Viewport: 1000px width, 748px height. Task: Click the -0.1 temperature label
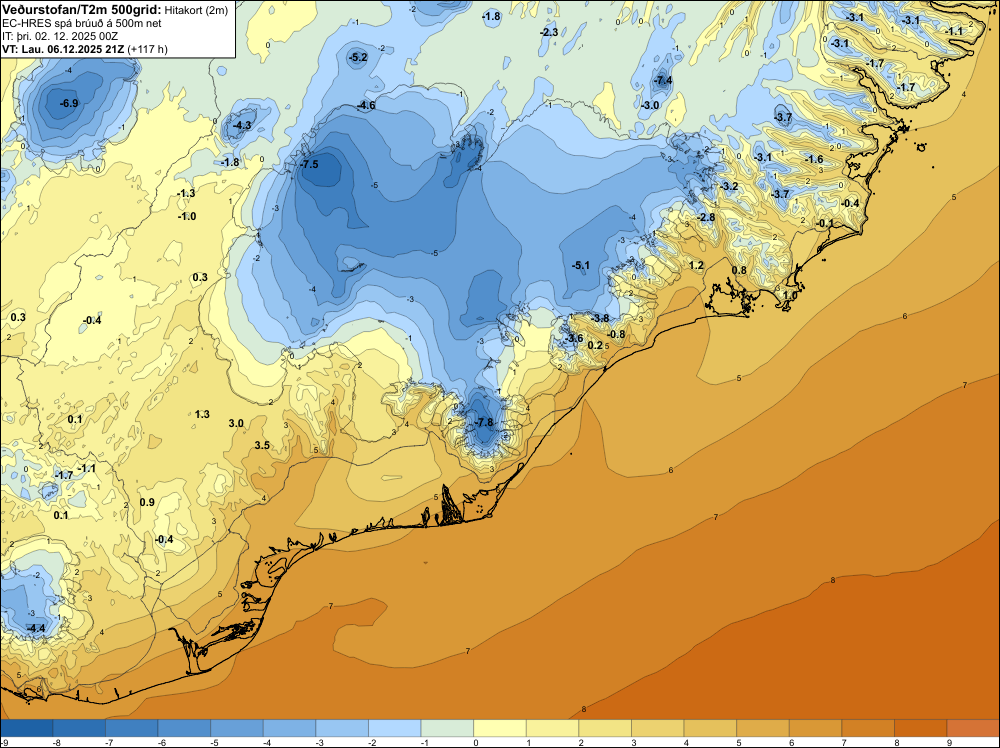click(825, 223)
